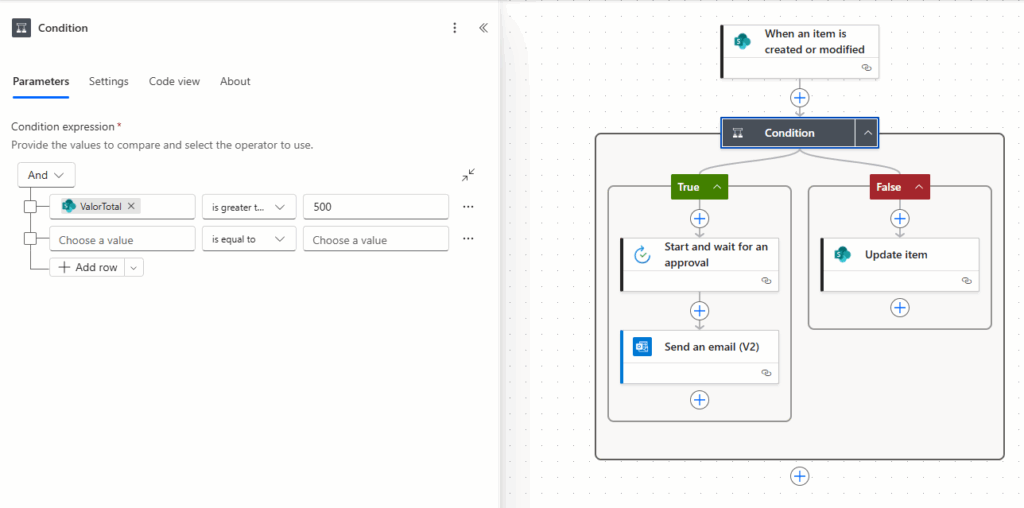Click plus below the Send an email action
The width and height of the screenshot is (1024, 508).
(699, 400)
